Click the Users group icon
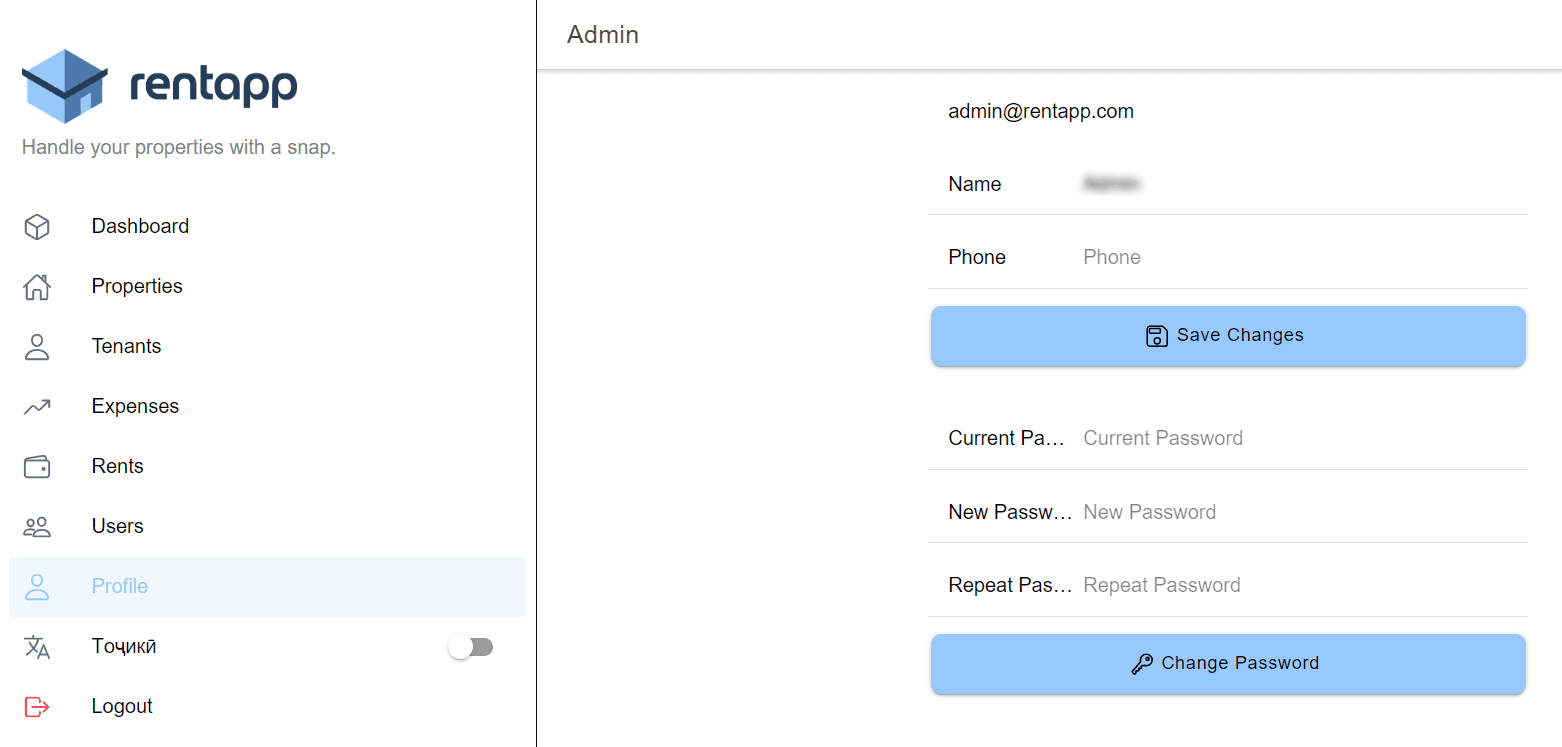The height and width of the screenshot is (747, 1562). point(37,527)
